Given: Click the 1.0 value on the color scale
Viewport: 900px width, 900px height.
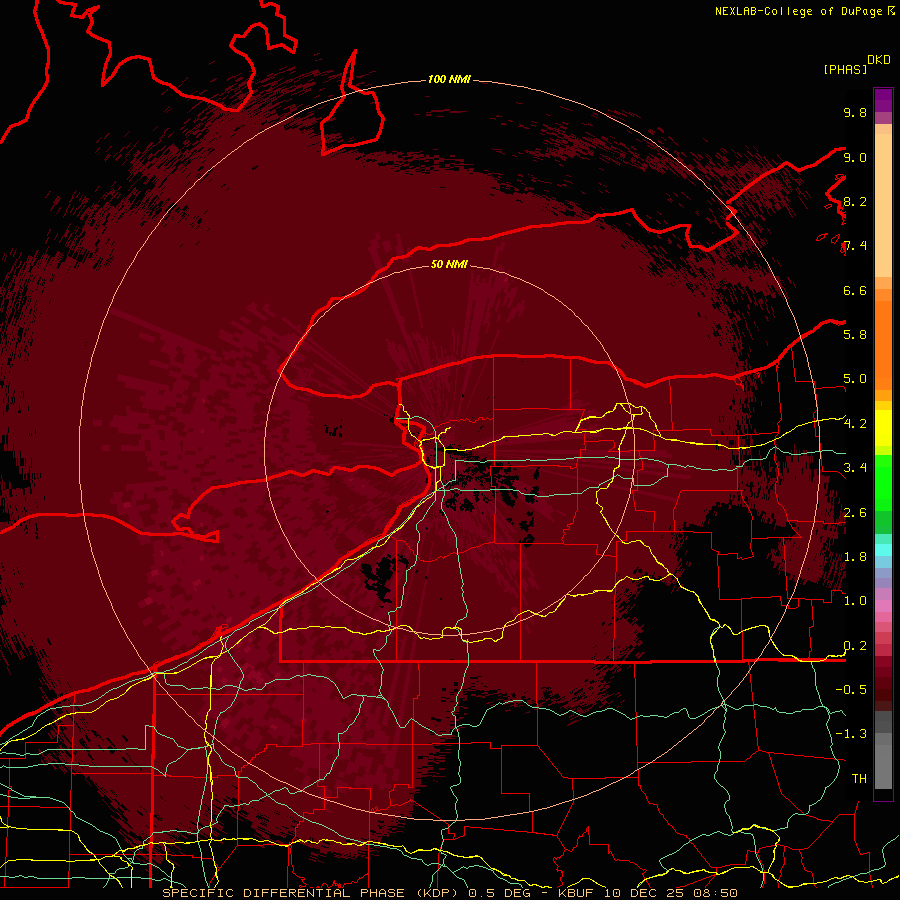Looking at the screenshot, I should [855, 601].
